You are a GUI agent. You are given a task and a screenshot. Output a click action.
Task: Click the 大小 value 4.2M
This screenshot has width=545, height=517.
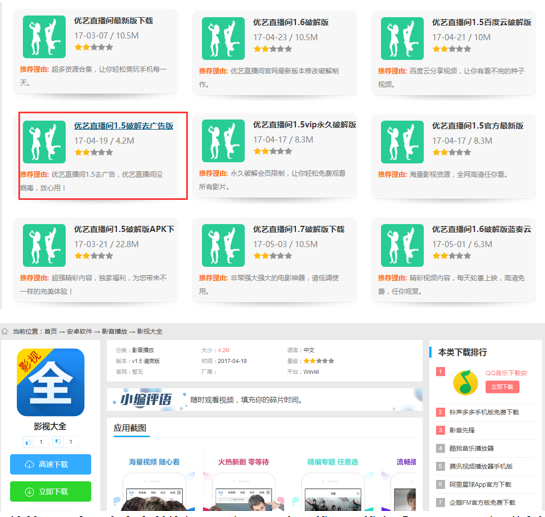pos(223,350)
